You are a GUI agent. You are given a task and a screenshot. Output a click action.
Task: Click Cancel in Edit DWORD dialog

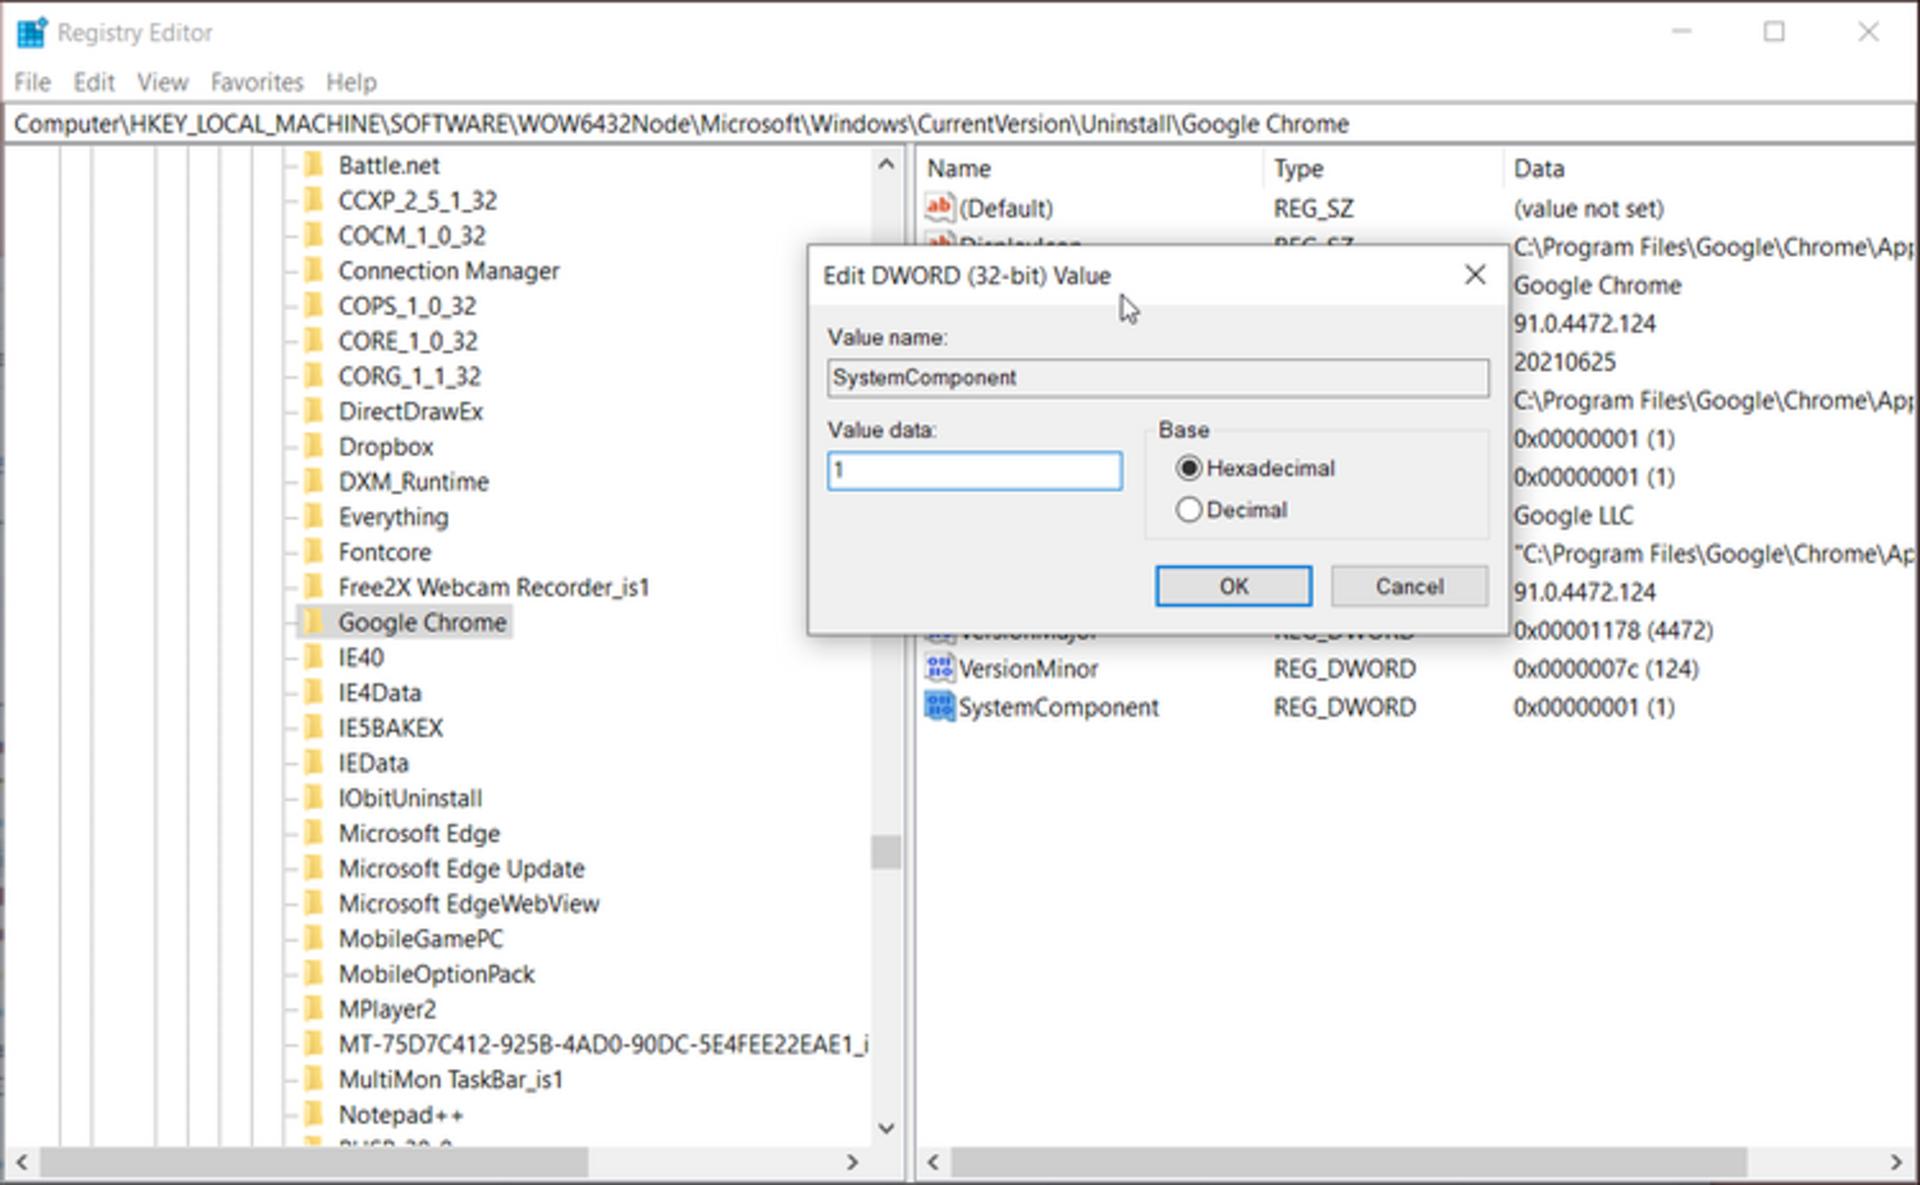(x=1409, y=586)
